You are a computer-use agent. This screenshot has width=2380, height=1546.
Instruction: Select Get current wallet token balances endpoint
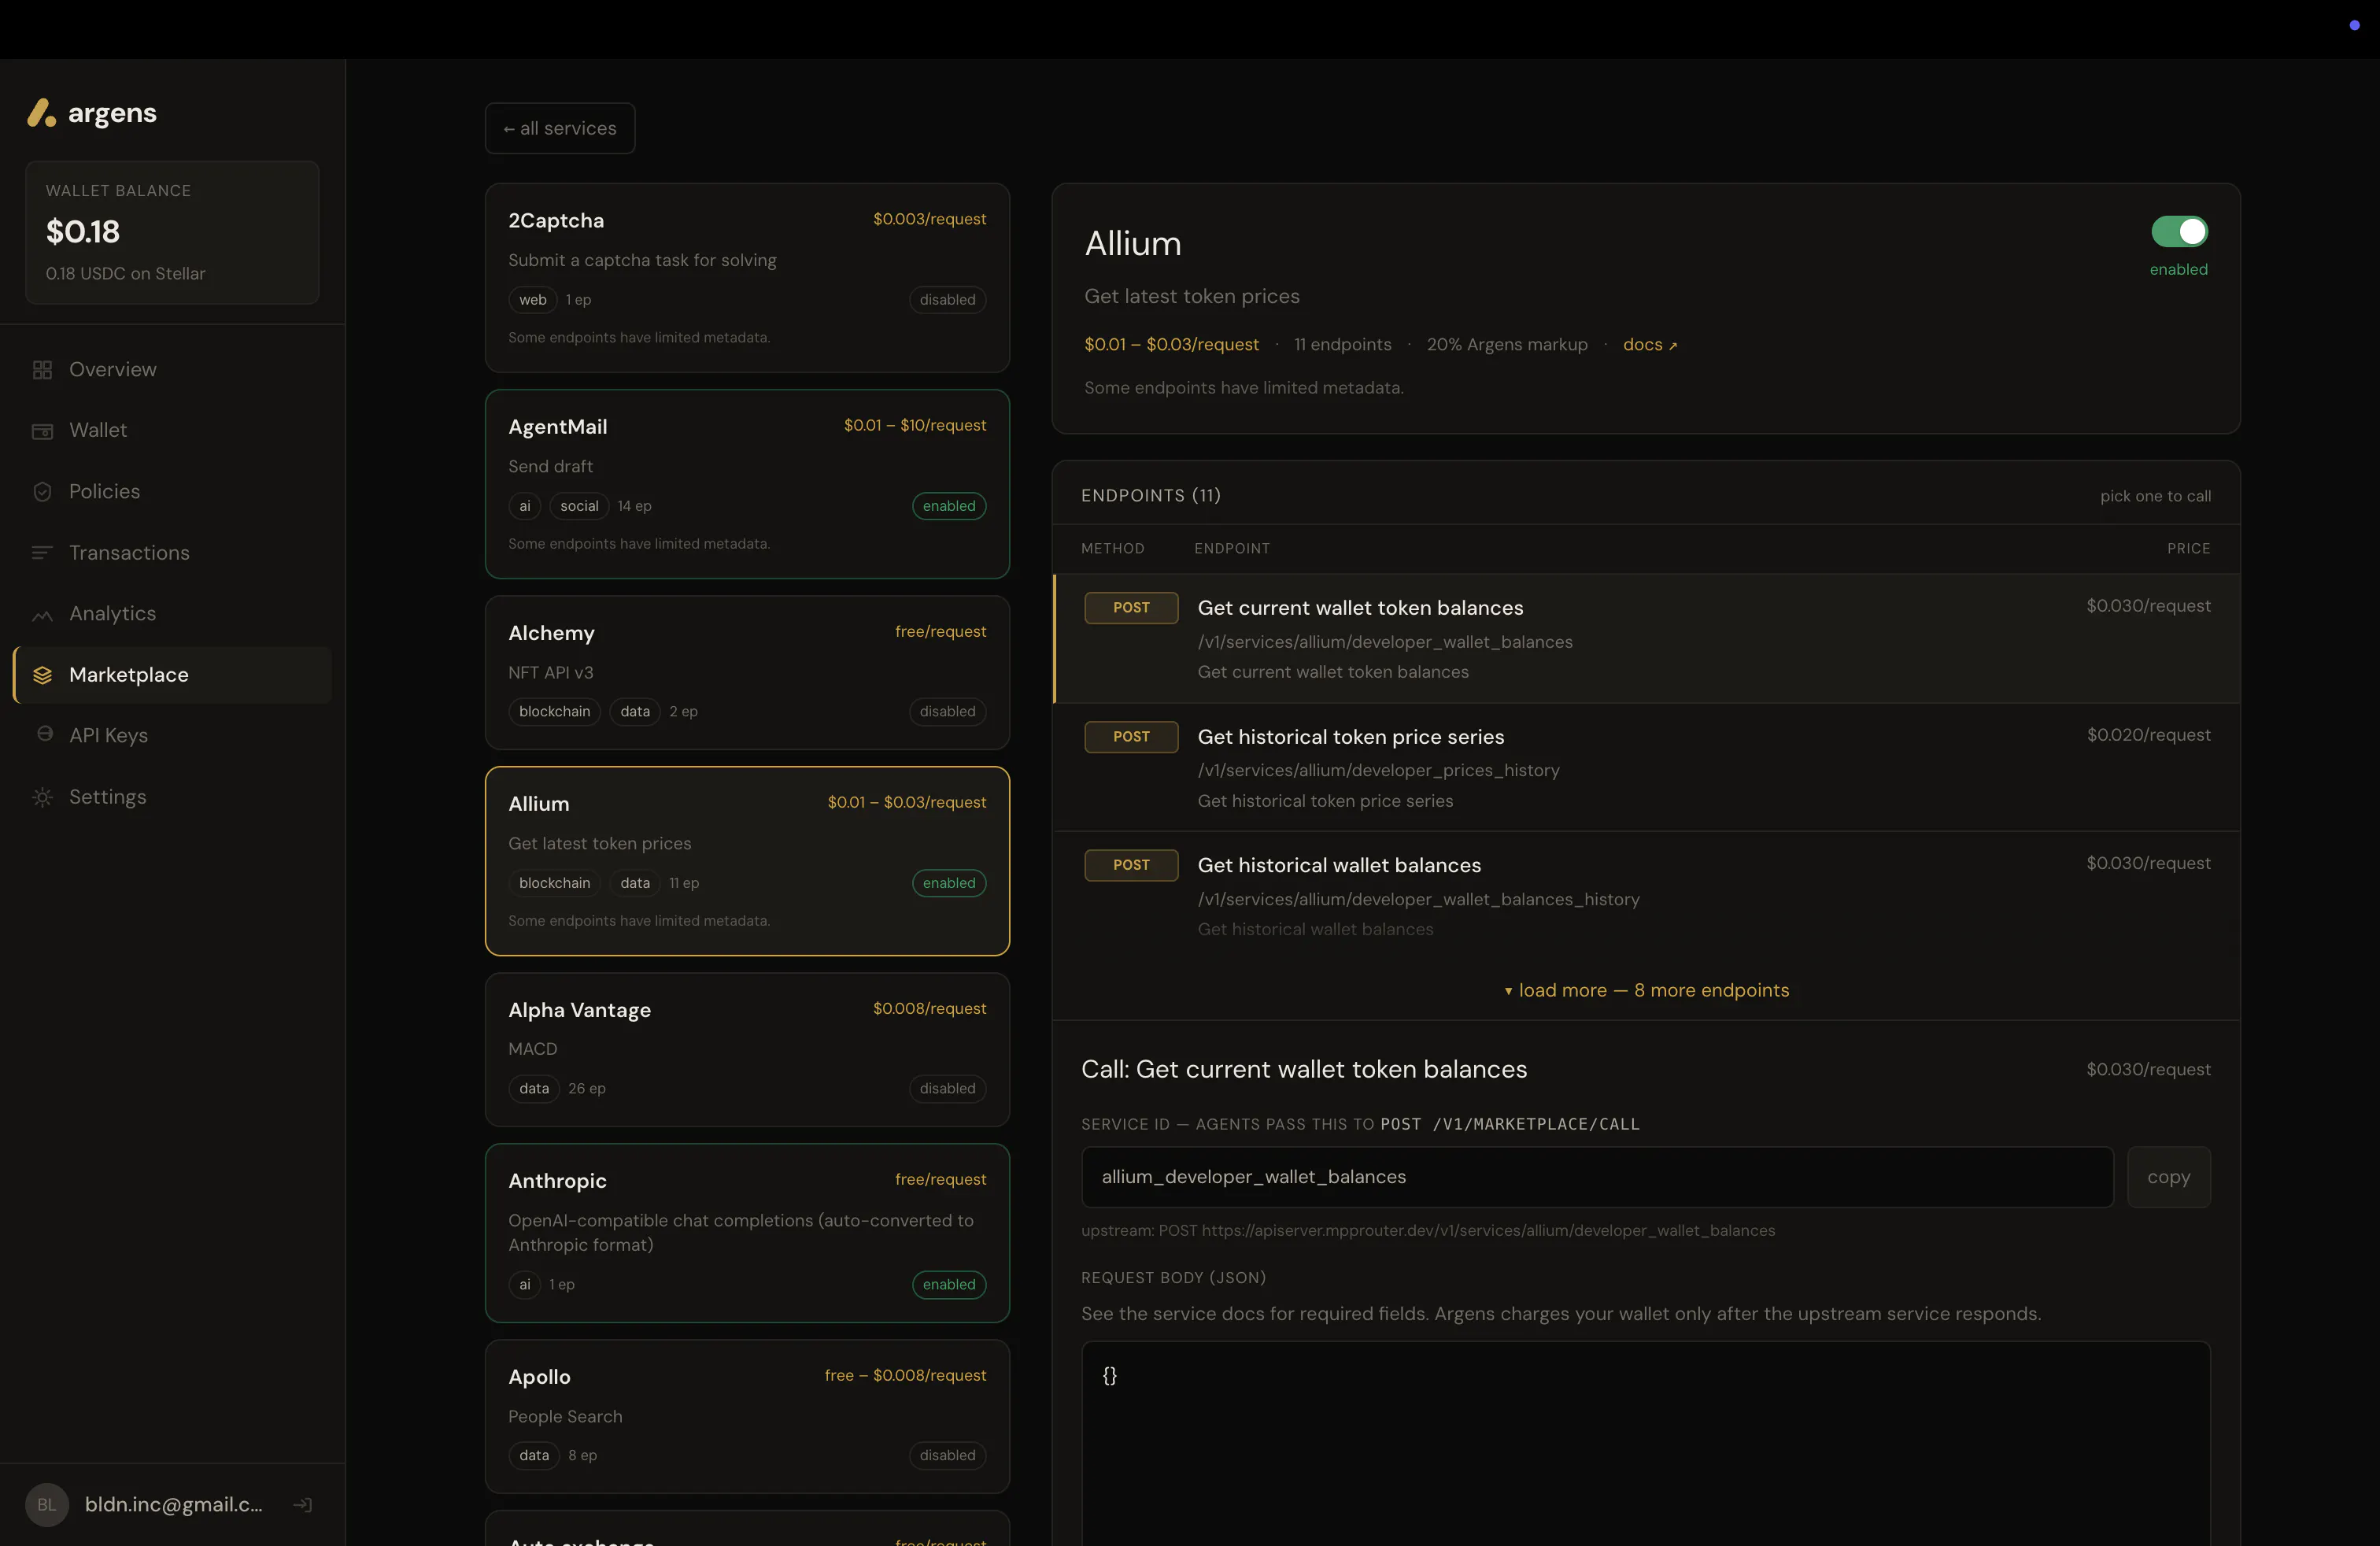click(x=1646, y=638)
